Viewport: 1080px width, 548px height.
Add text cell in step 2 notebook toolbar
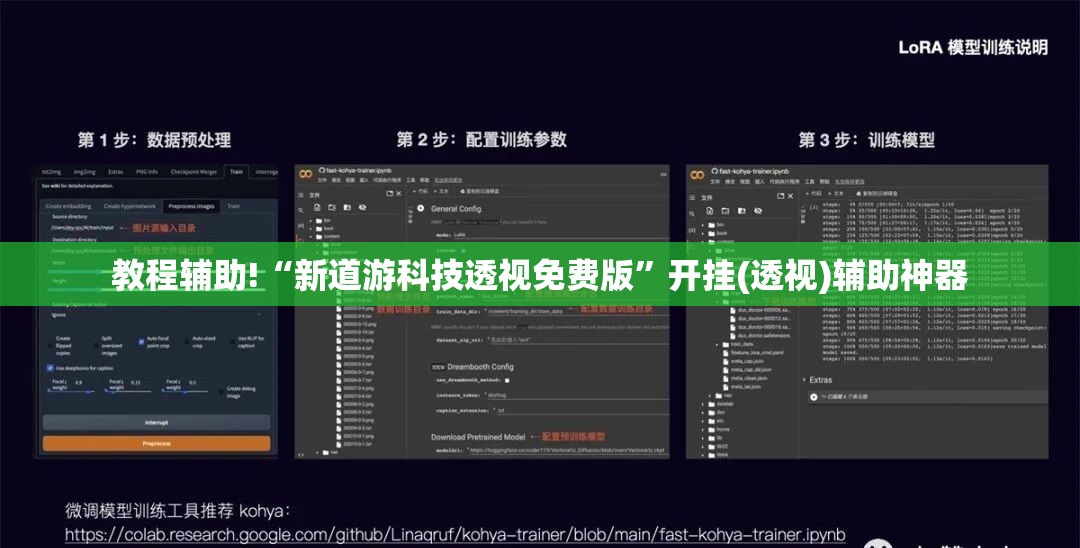point(441,191)
